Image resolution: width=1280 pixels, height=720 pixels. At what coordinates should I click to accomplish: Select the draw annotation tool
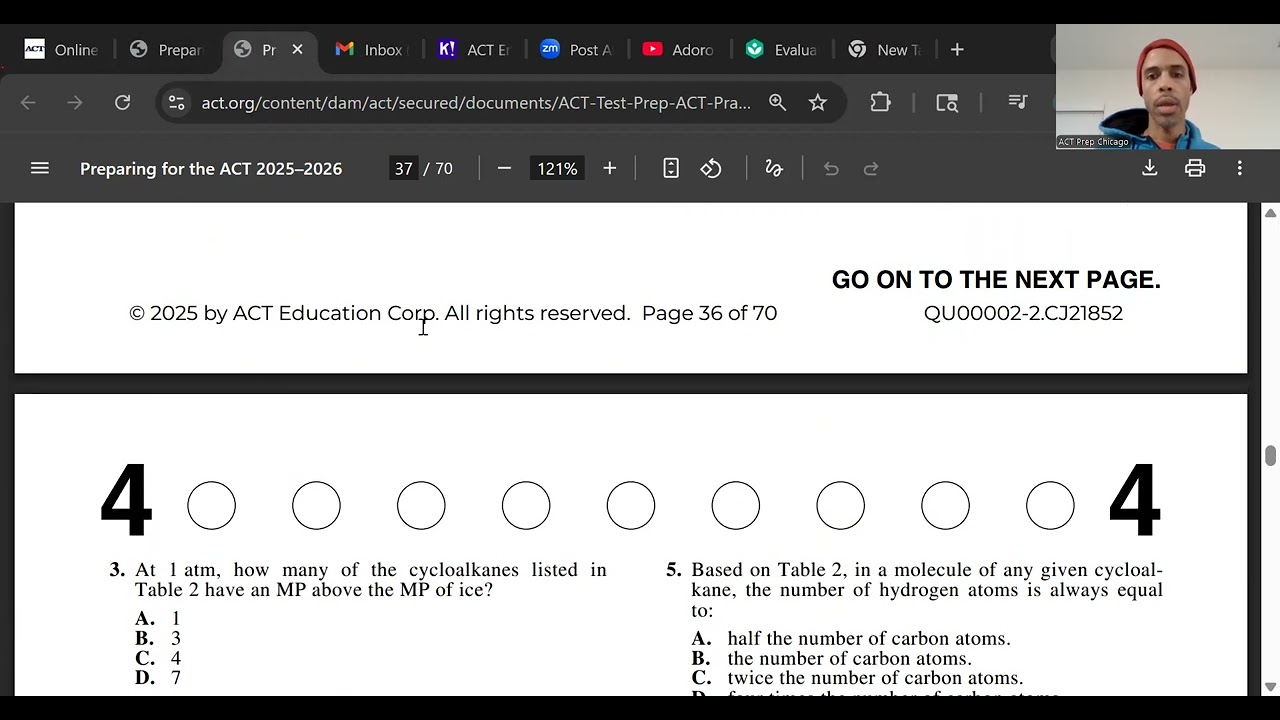click(x=774, y=169)
